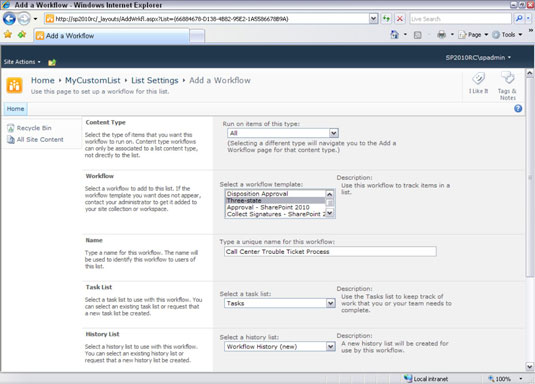Viewport: 535px width, 384px height.
Task: Open print options dropdown arrow
Action: tap(452, 34)
